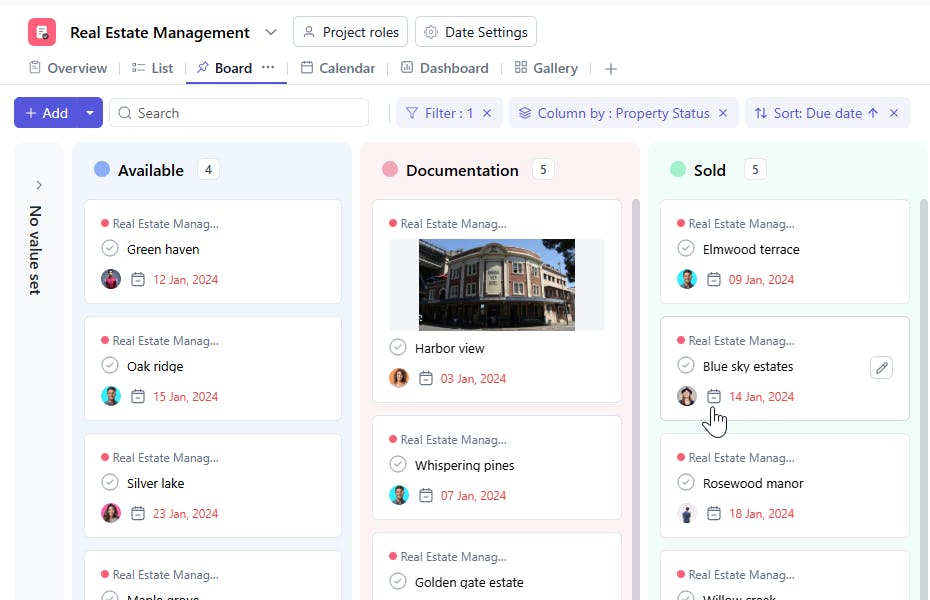Check off the Elmwood terrace task
The width and height of the screenshot is (930, 600).
coord(686,249)
